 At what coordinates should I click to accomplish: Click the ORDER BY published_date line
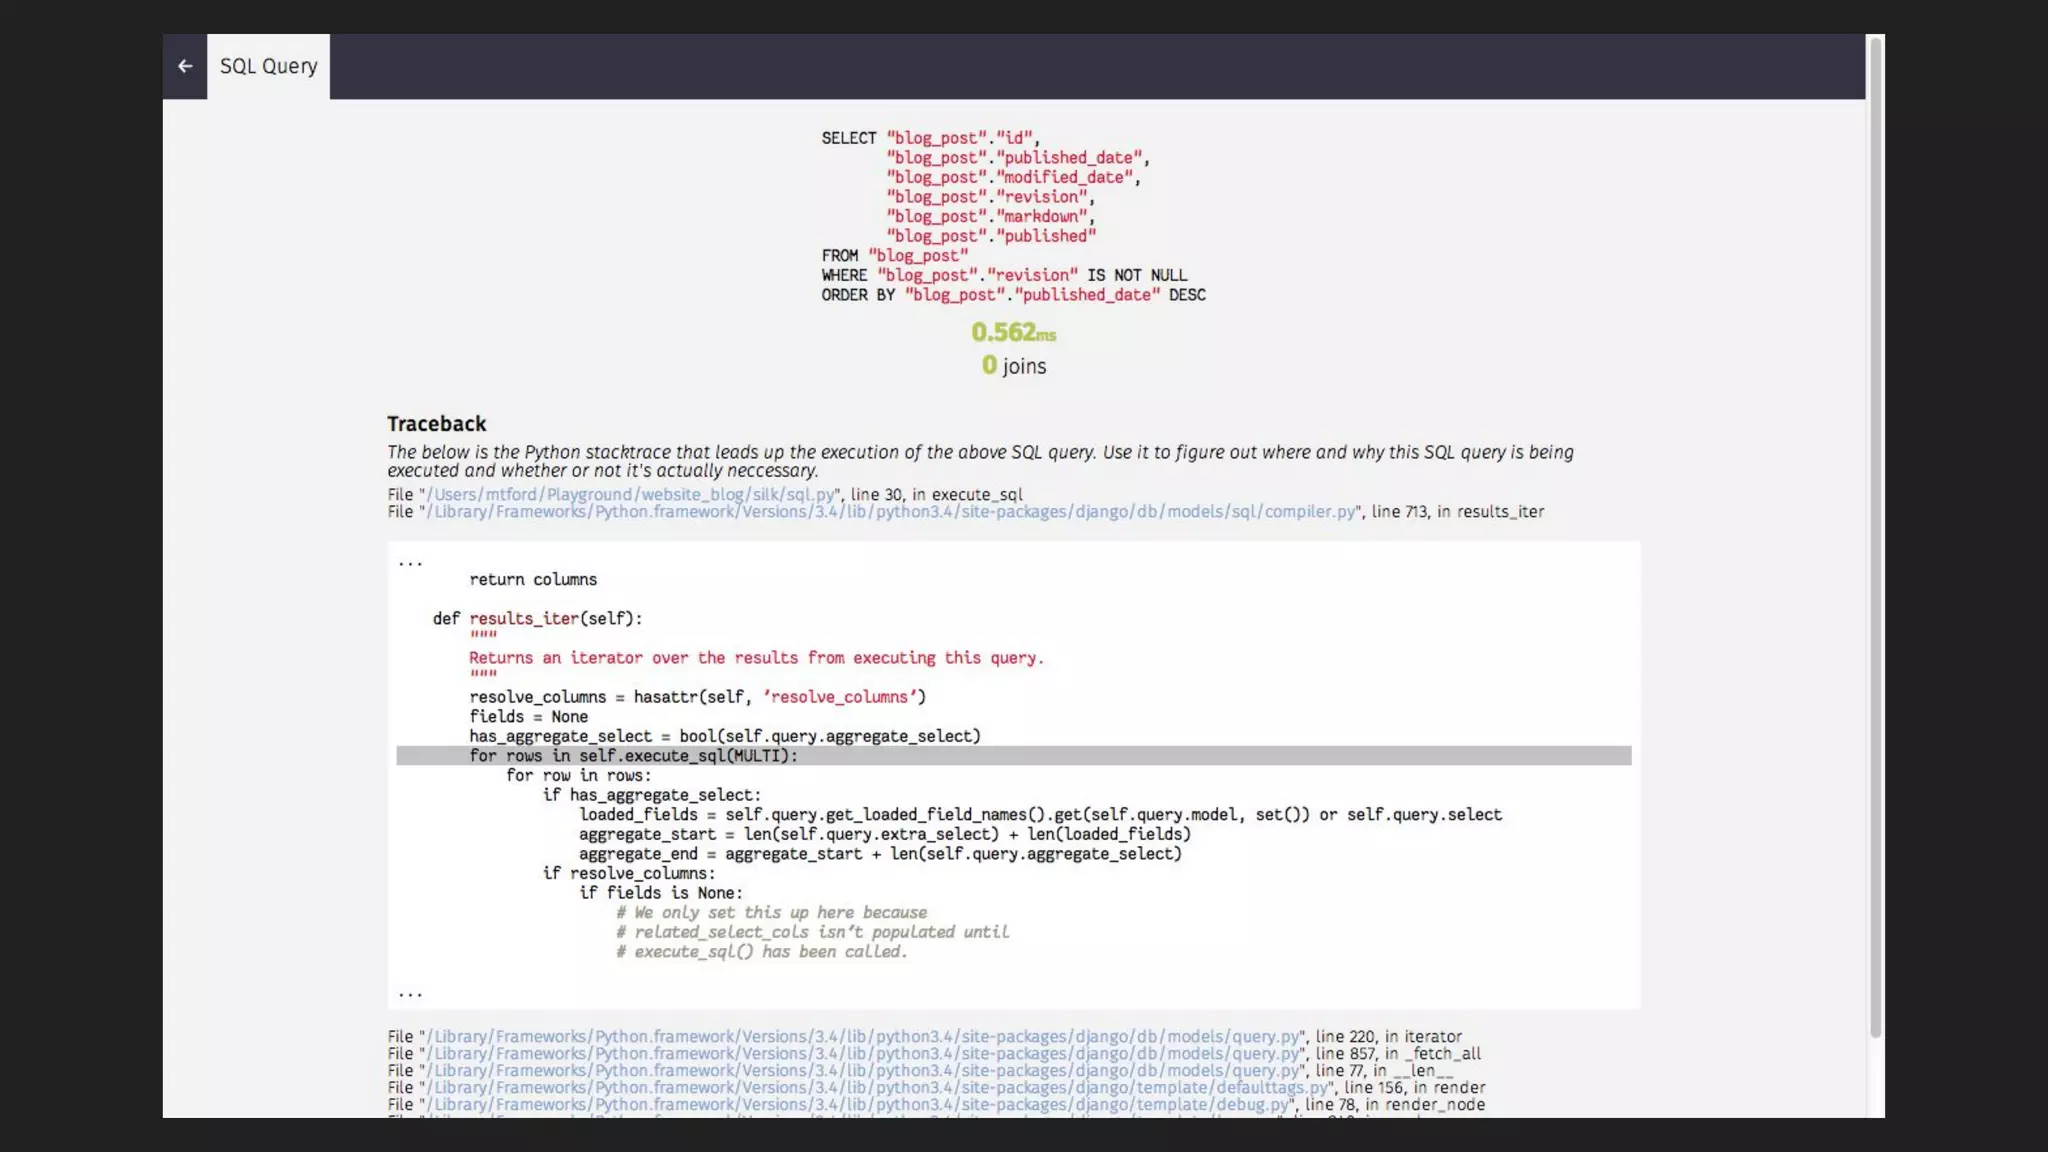tap(1013, 295)
